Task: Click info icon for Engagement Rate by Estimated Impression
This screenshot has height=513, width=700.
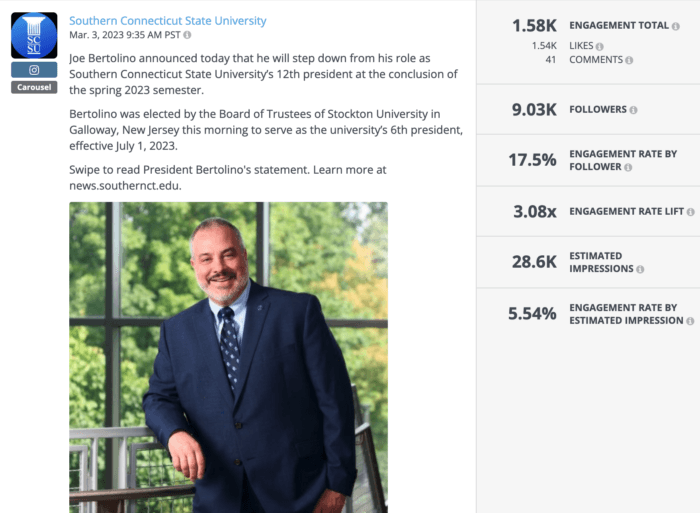Action: (689, 321)
